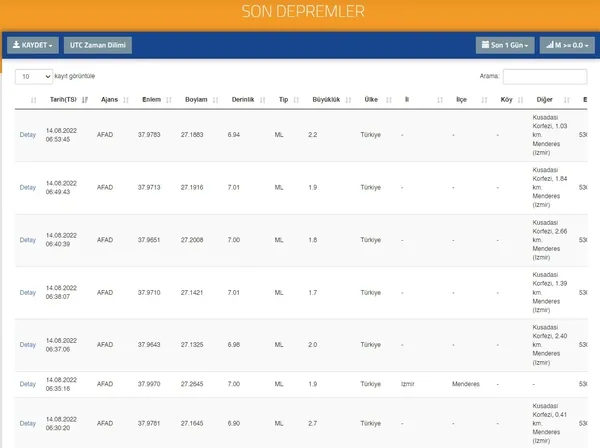This screenshot has height=448, width=600.
Task: Open Detay for the 06:35:16 Menderes earthquake
Action: [x=27, y=384]
